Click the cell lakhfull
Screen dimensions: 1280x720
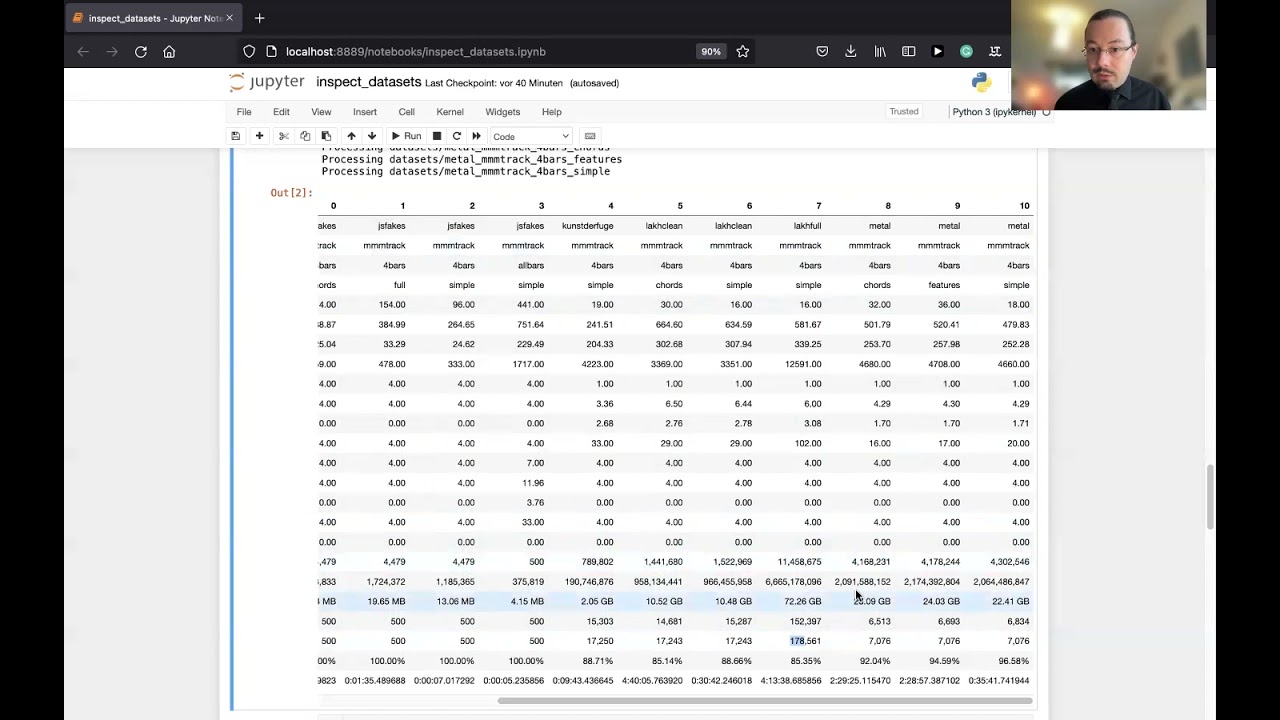click(x=807, y=226)
